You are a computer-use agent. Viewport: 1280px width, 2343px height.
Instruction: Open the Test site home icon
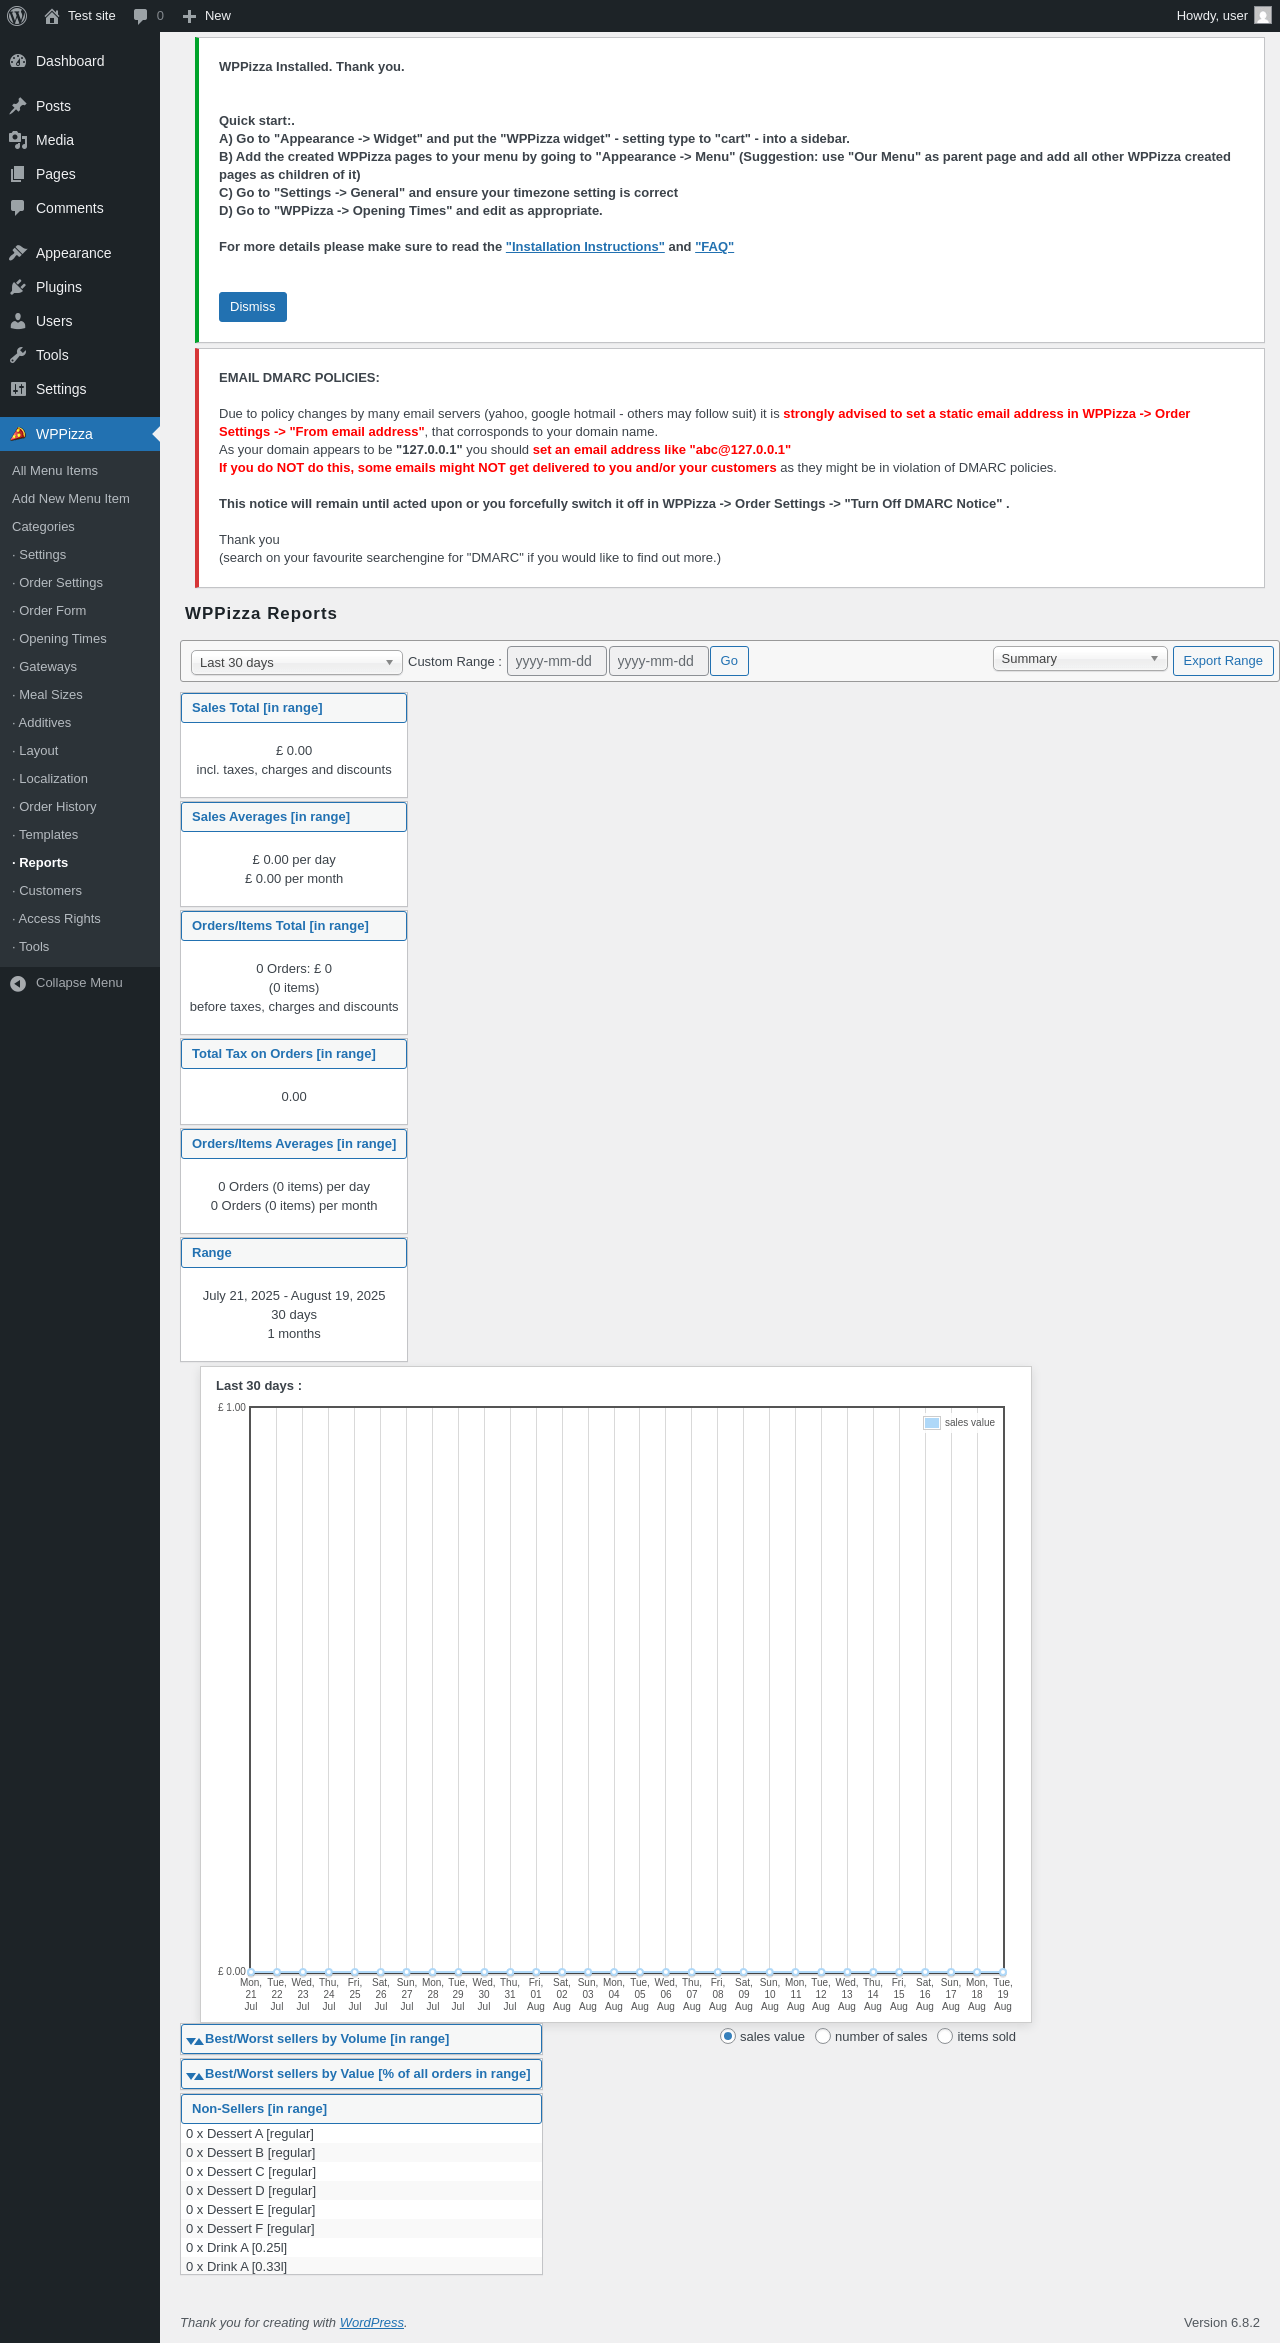click(52, 16)
